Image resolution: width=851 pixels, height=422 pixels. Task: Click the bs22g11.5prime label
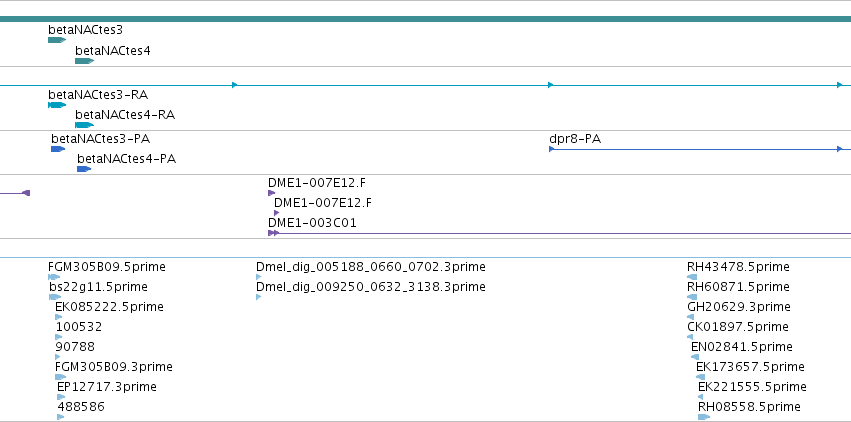tap(98, 287)
